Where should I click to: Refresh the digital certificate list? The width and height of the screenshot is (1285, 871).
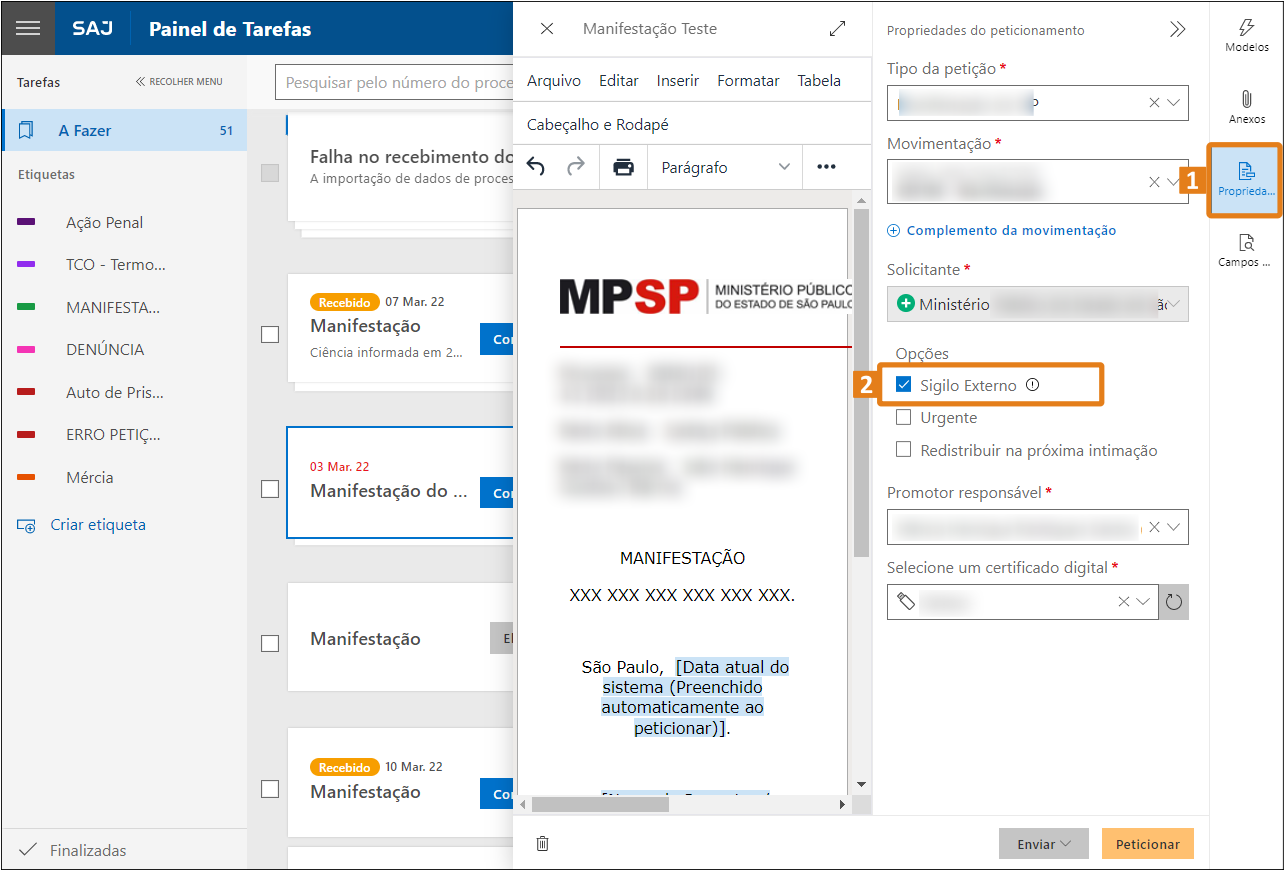coord(1173,601)
